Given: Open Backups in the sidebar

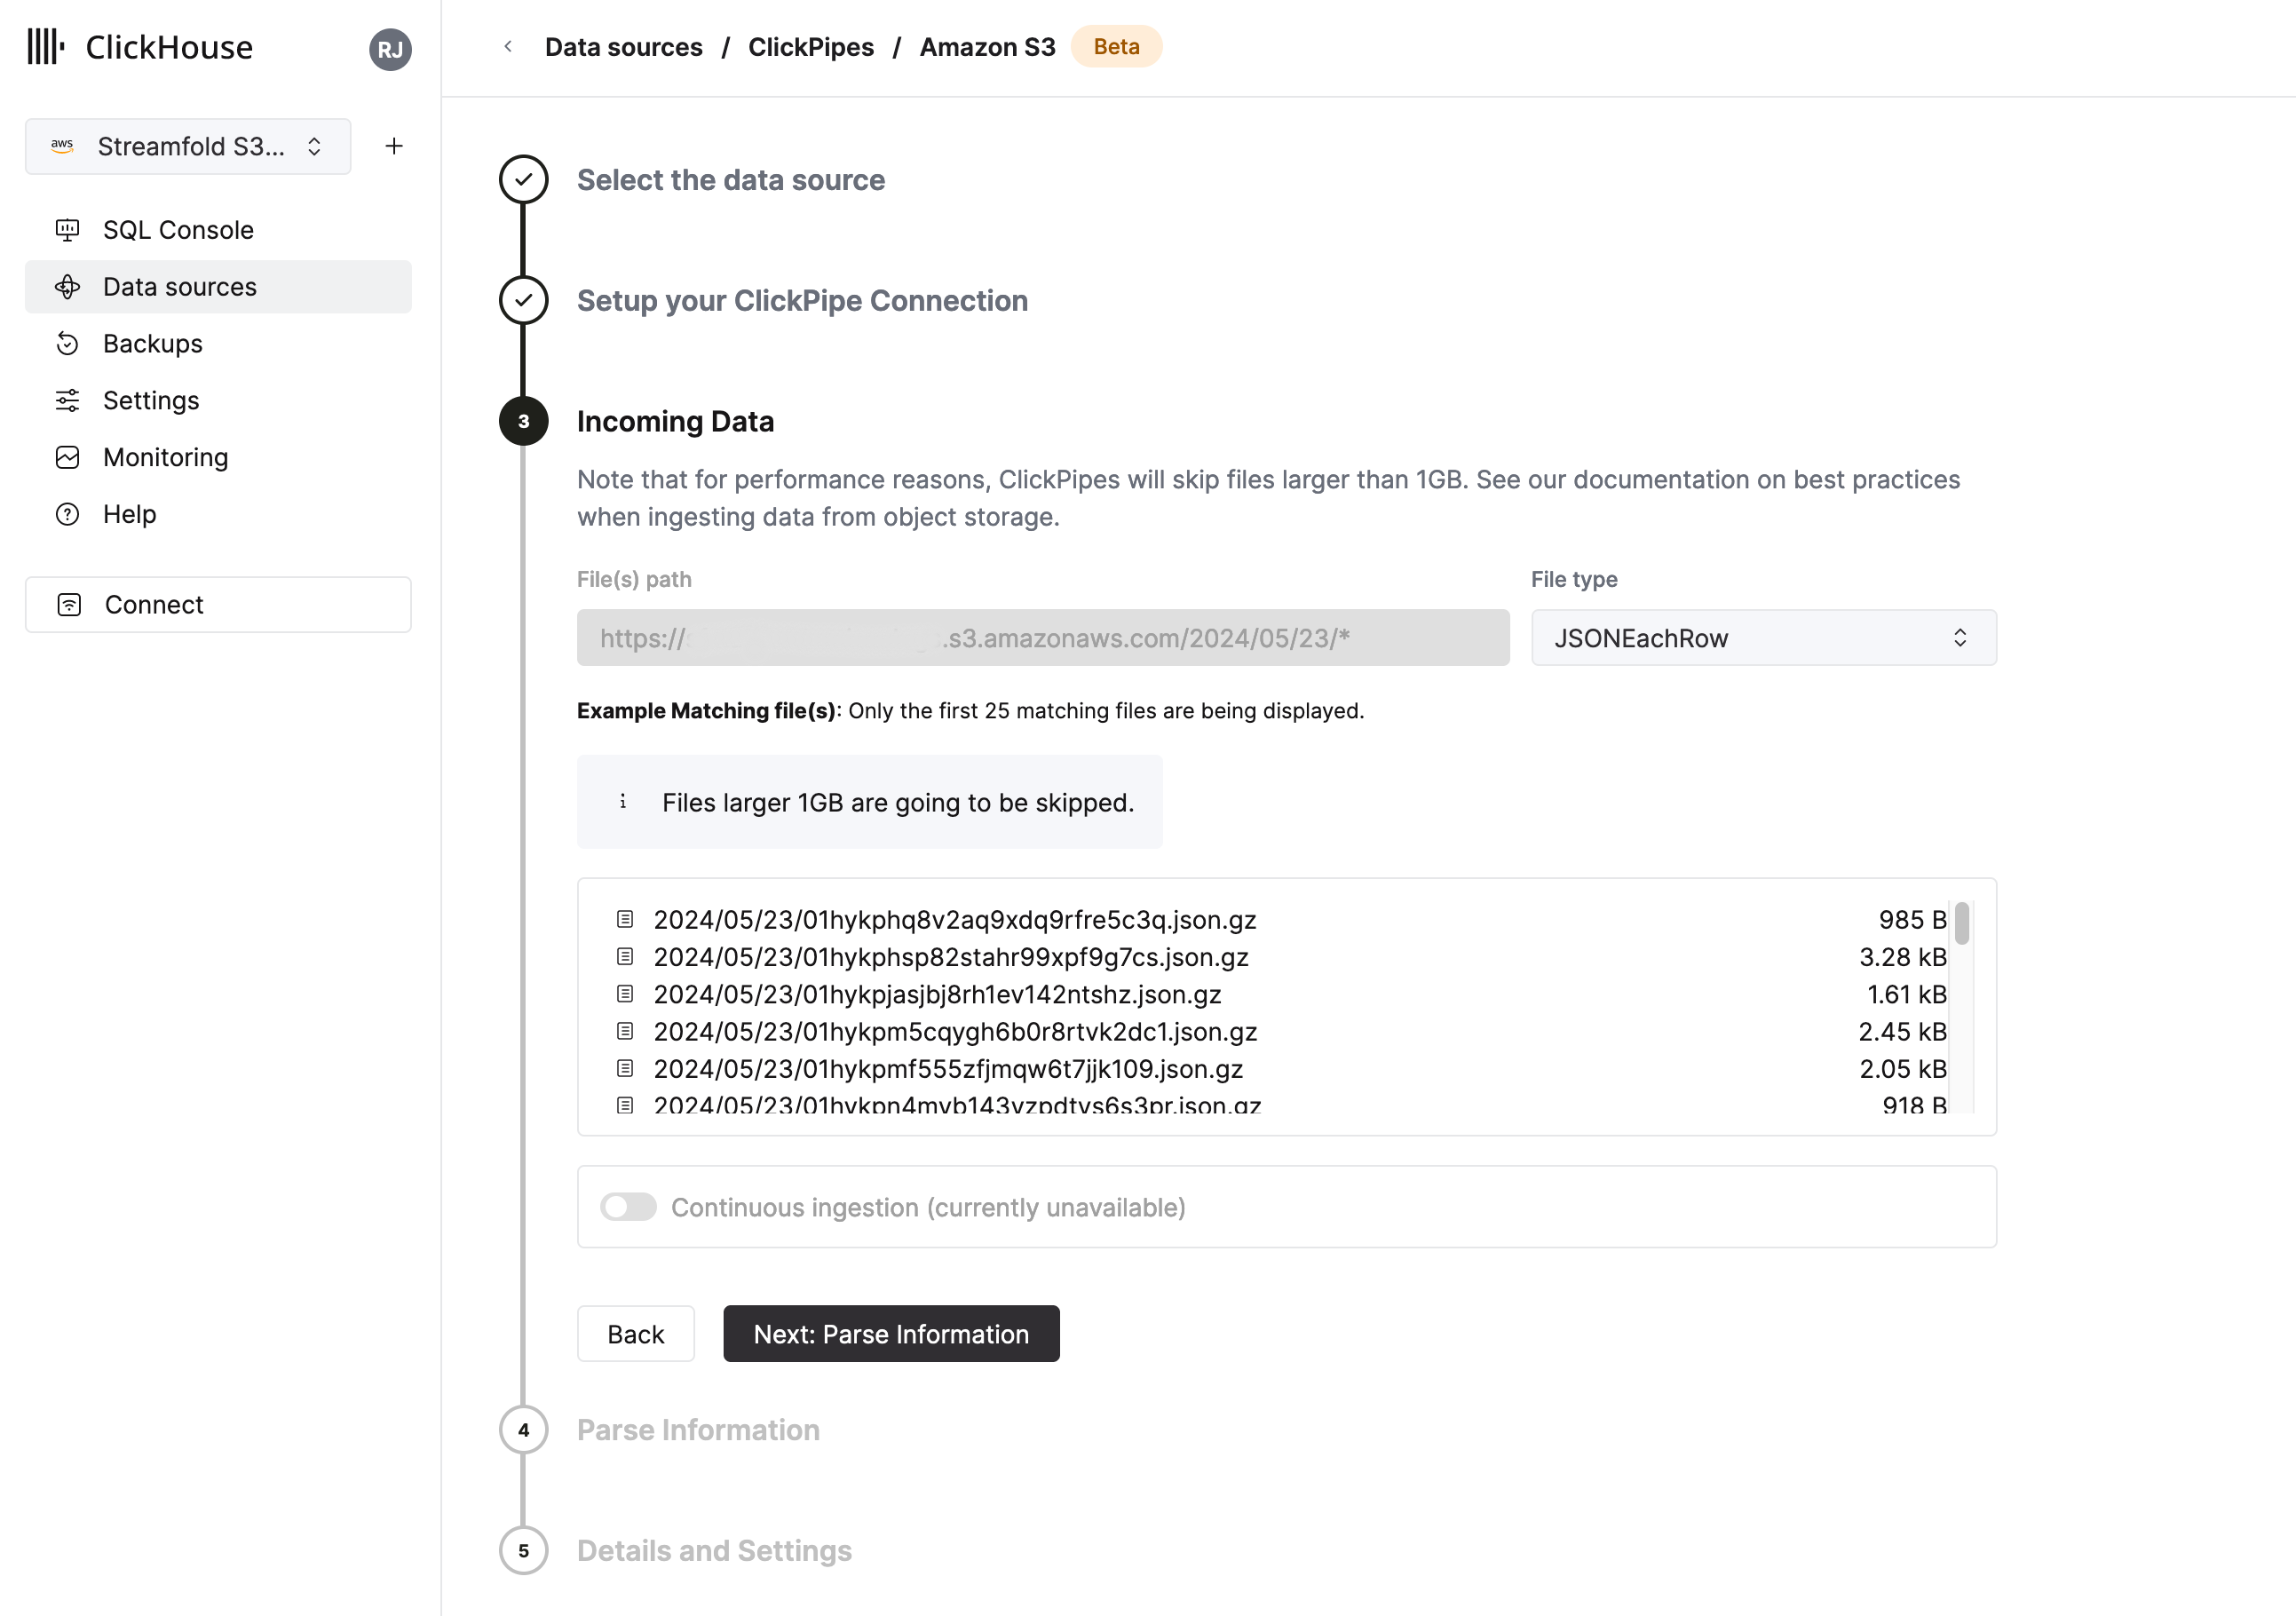Looking at the screenshot, I should pyautogui.click(x=218, y=344).
